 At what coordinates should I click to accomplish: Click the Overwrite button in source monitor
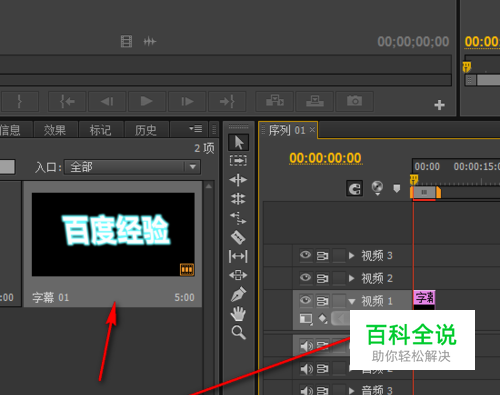click(x=315, y=101)
